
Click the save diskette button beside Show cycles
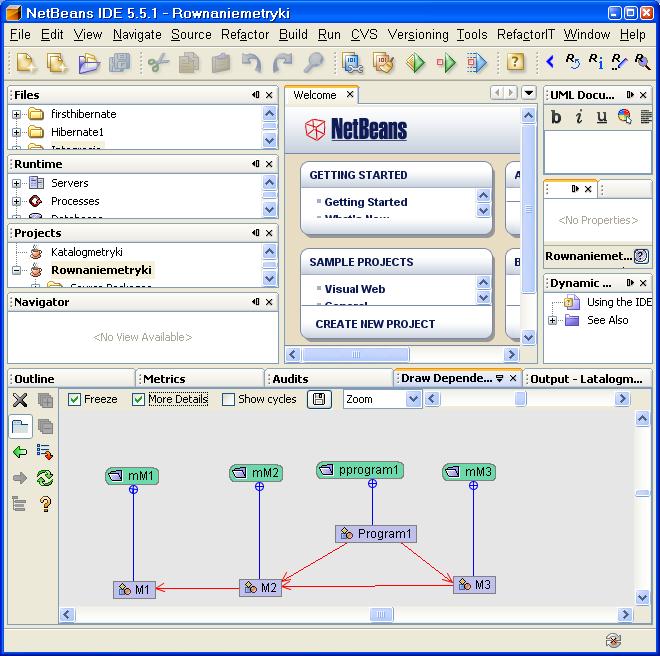[x=319, y=399]
